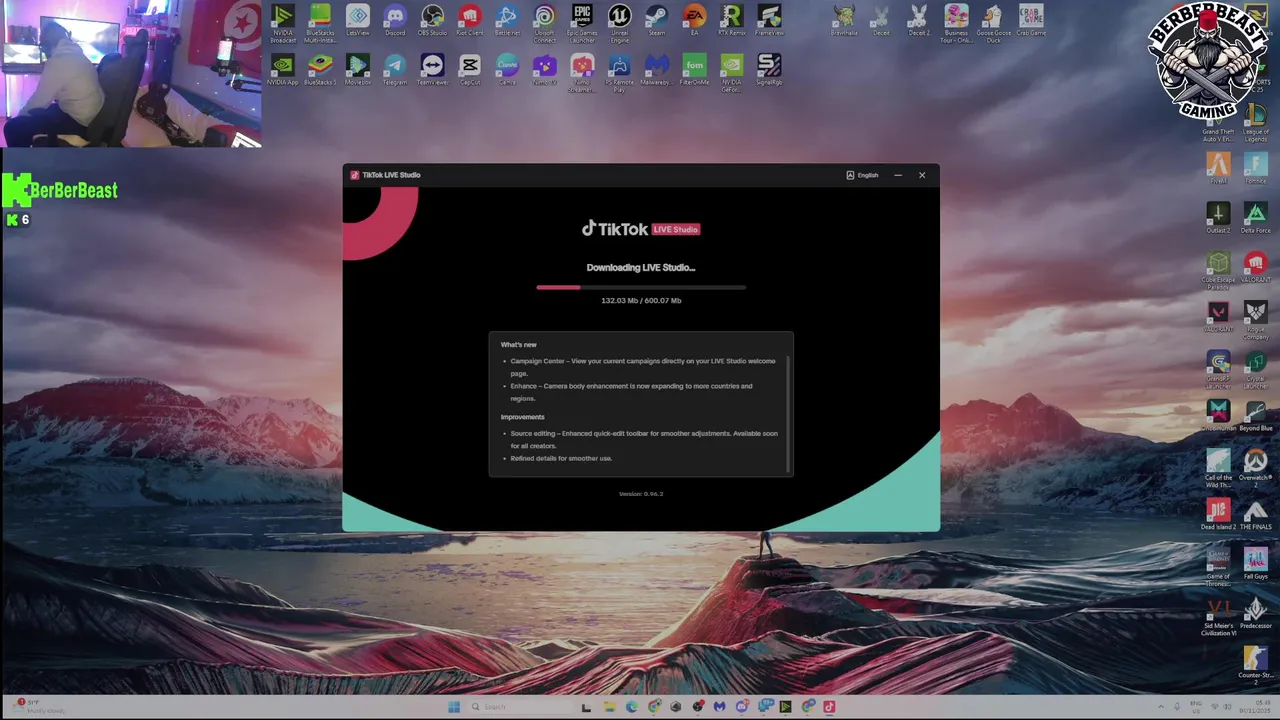Launch Overwatch 2 from the desktop

click(1255, 468)
